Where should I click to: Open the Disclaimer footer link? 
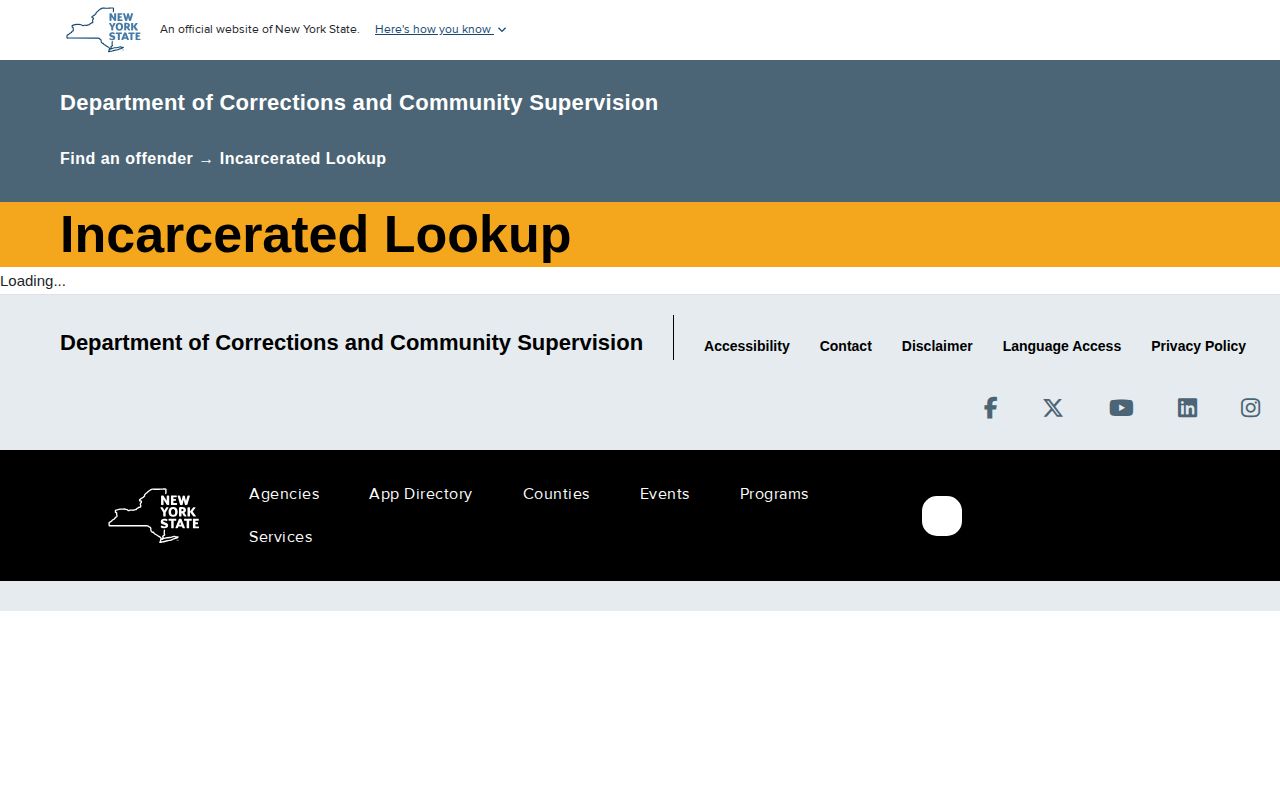coord(937,346)
